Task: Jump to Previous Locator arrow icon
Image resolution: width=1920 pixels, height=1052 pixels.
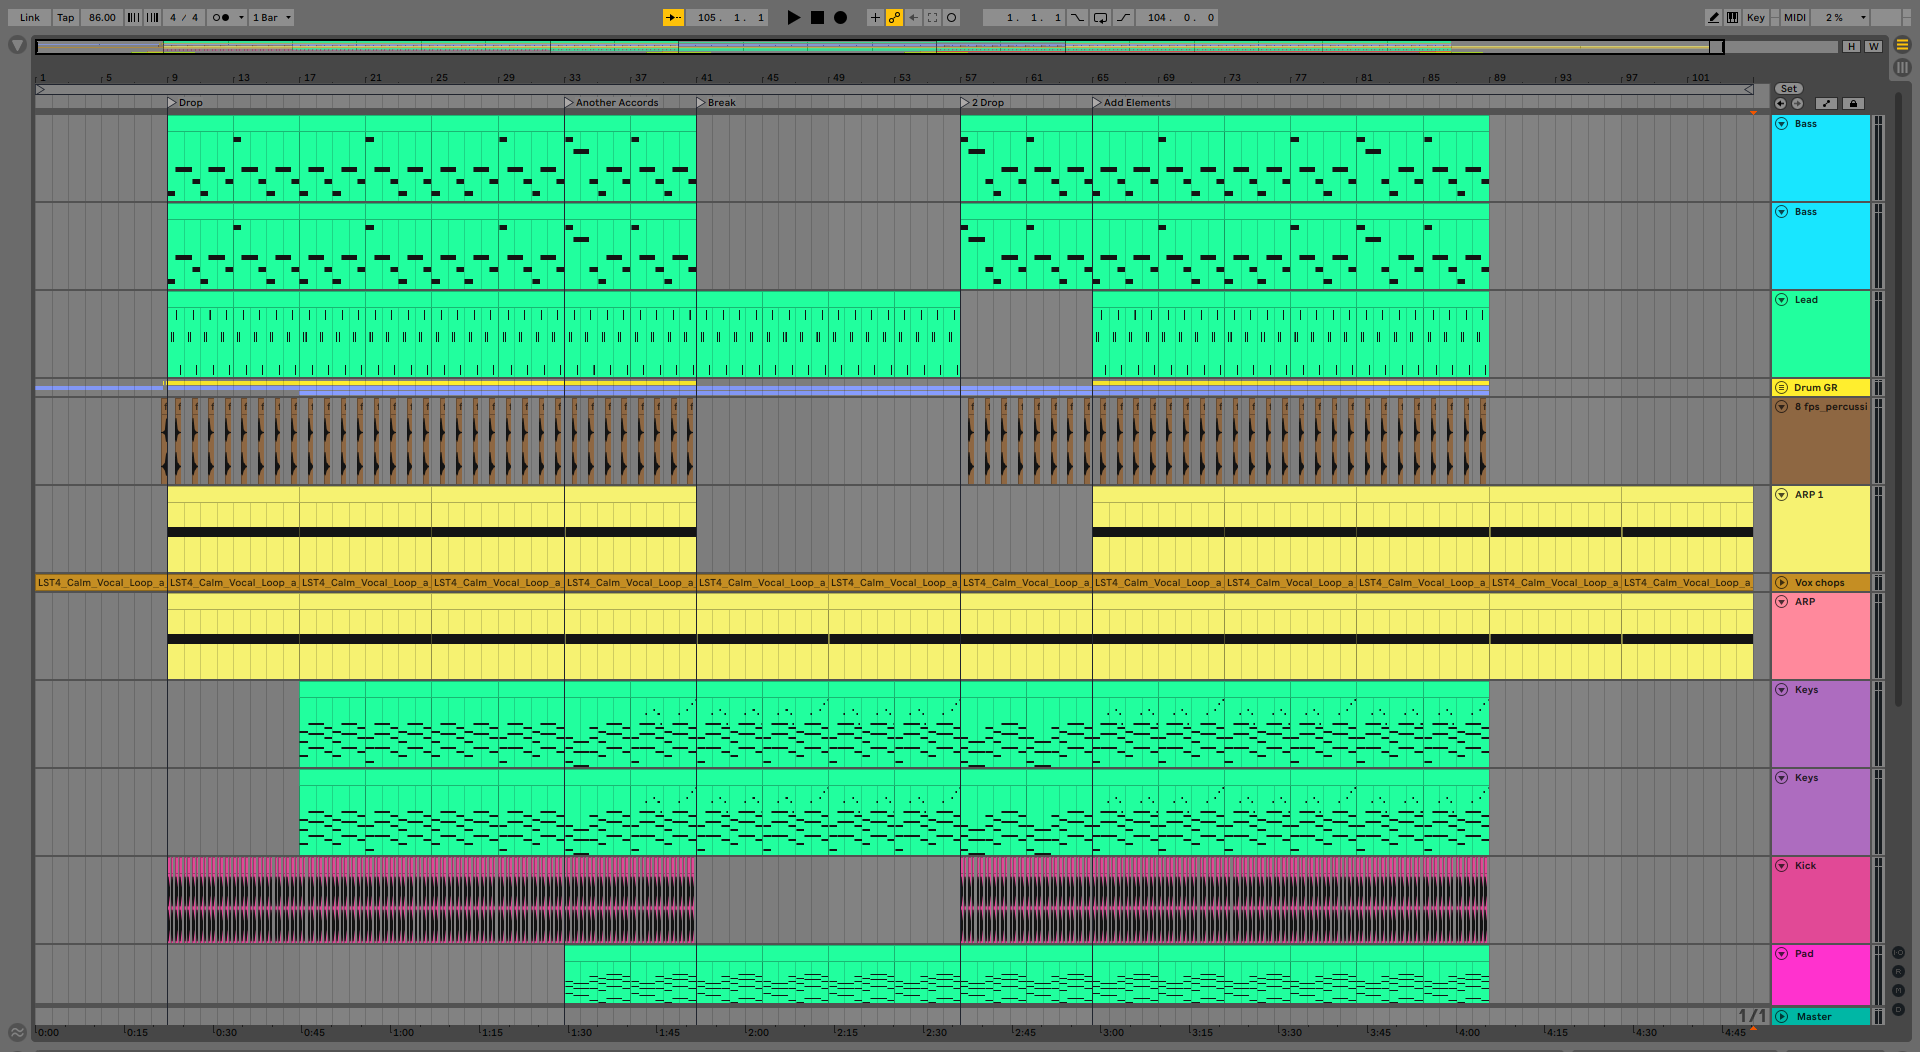Action: pos(1780,103)
